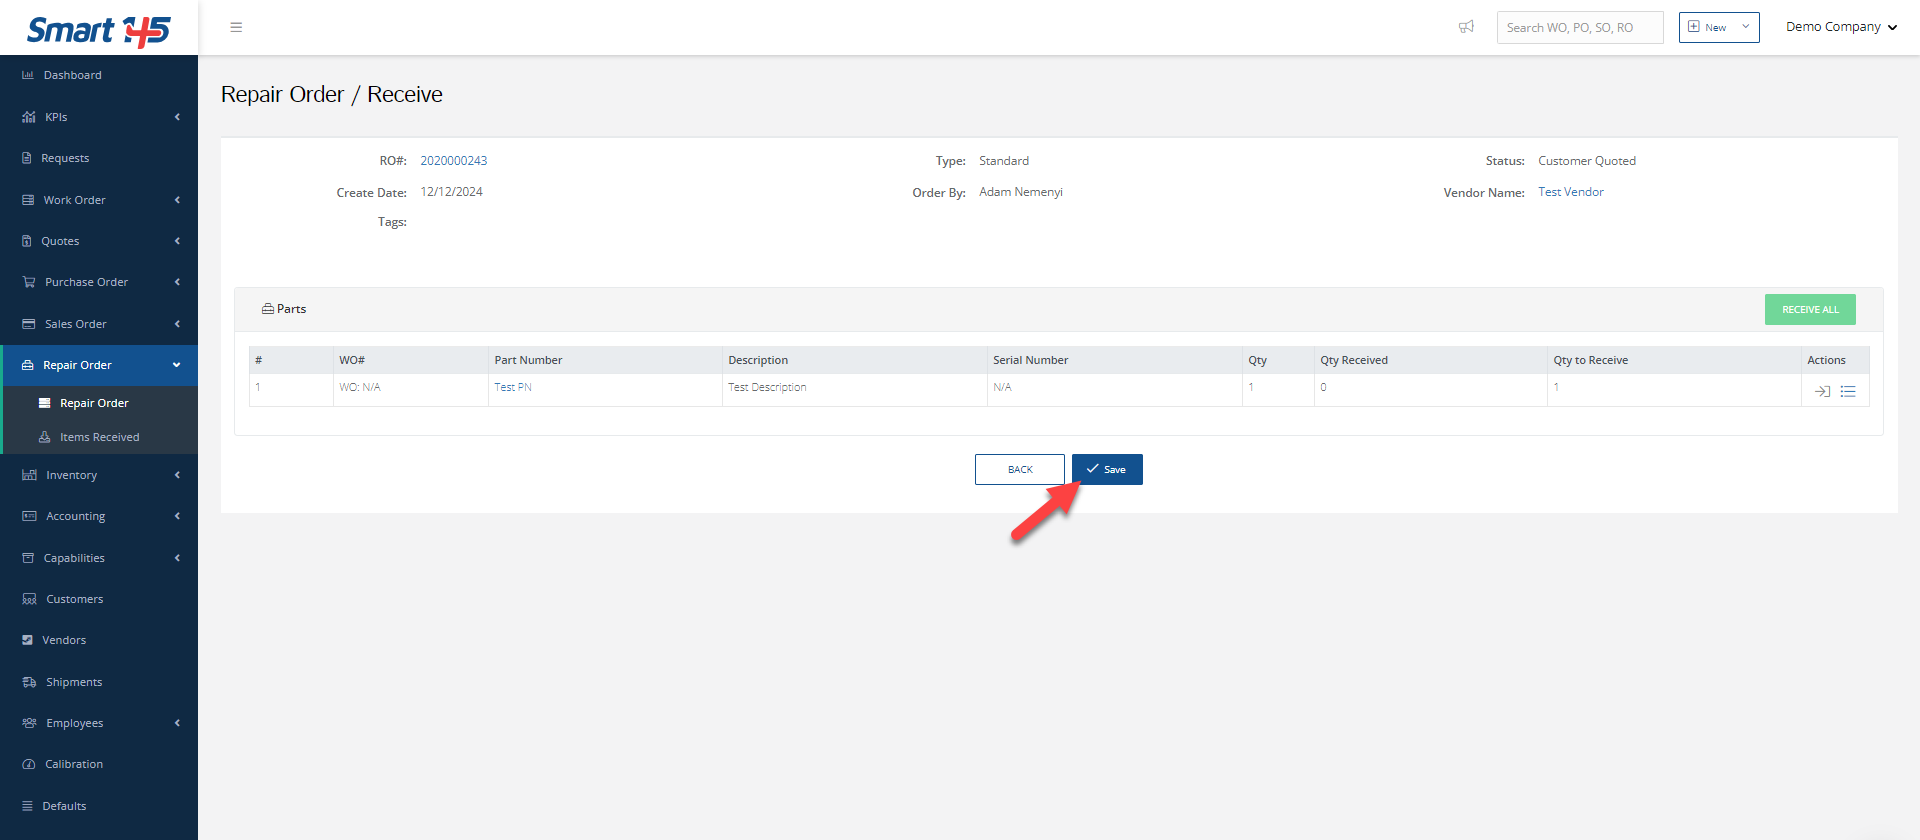Open the New dropdown button
This screenshot has width=1920, height=840.
1718,27
